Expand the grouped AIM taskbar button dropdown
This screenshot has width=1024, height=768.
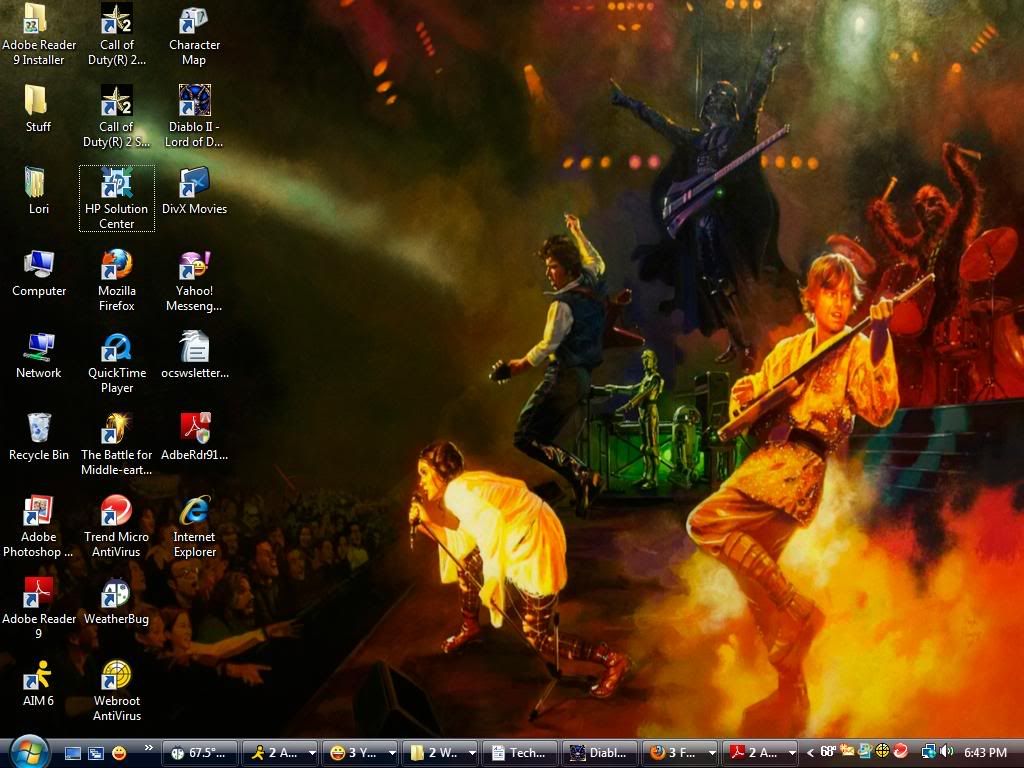(312, 753)
